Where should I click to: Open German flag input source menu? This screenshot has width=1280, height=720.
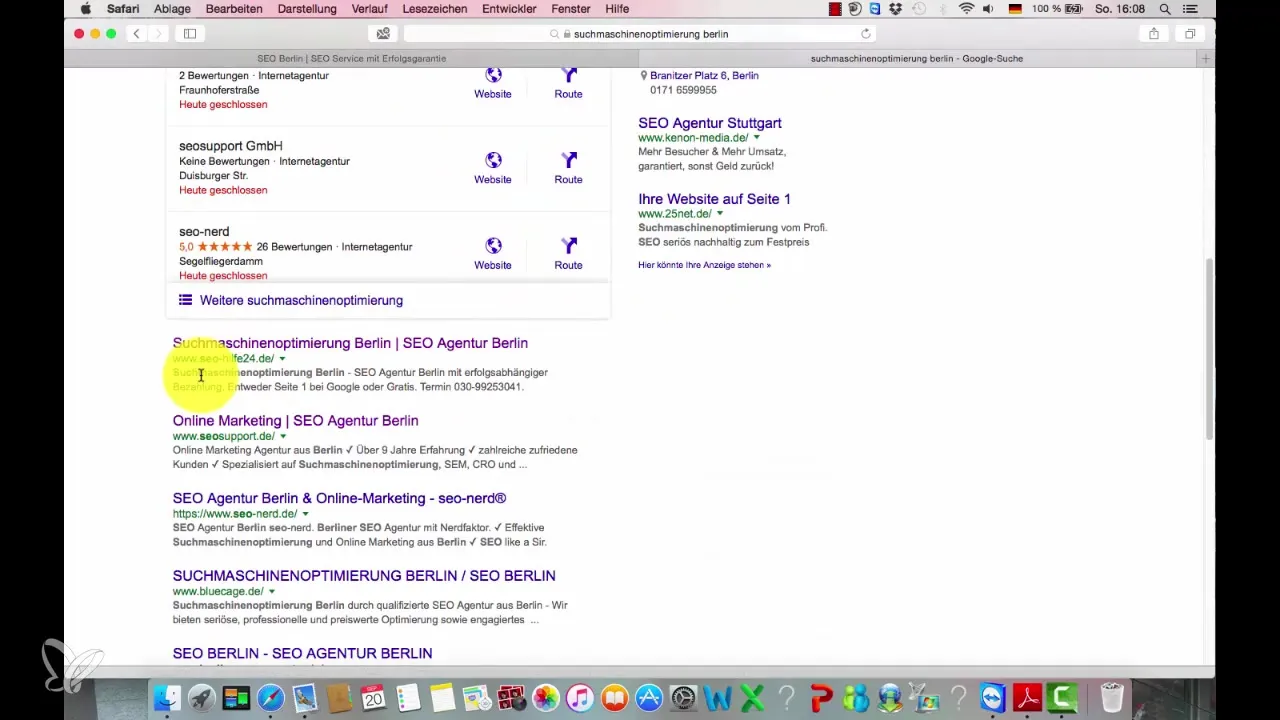pyautogui.click(x=1015, y=9)
